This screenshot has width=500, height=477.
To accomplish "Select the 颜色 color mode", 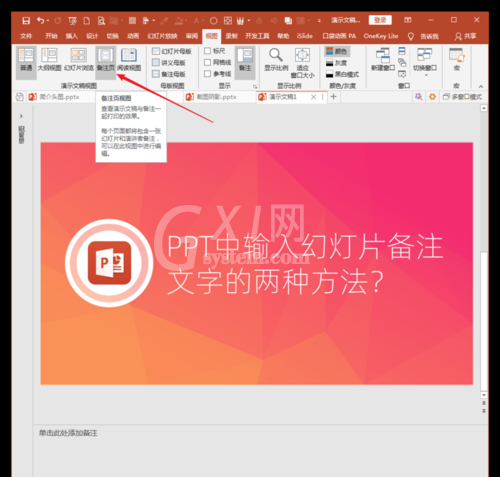I will (x=337, y=51).
